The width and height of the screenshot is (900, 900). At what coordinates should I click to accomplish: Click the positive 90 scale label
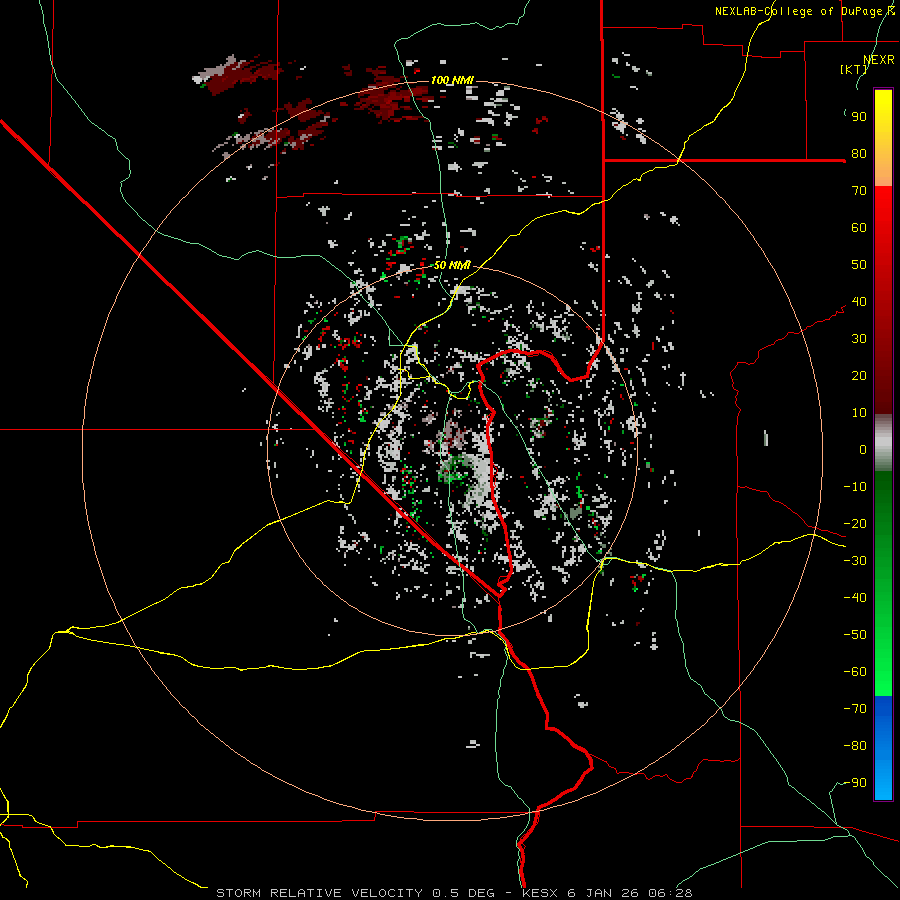(859, 117)
